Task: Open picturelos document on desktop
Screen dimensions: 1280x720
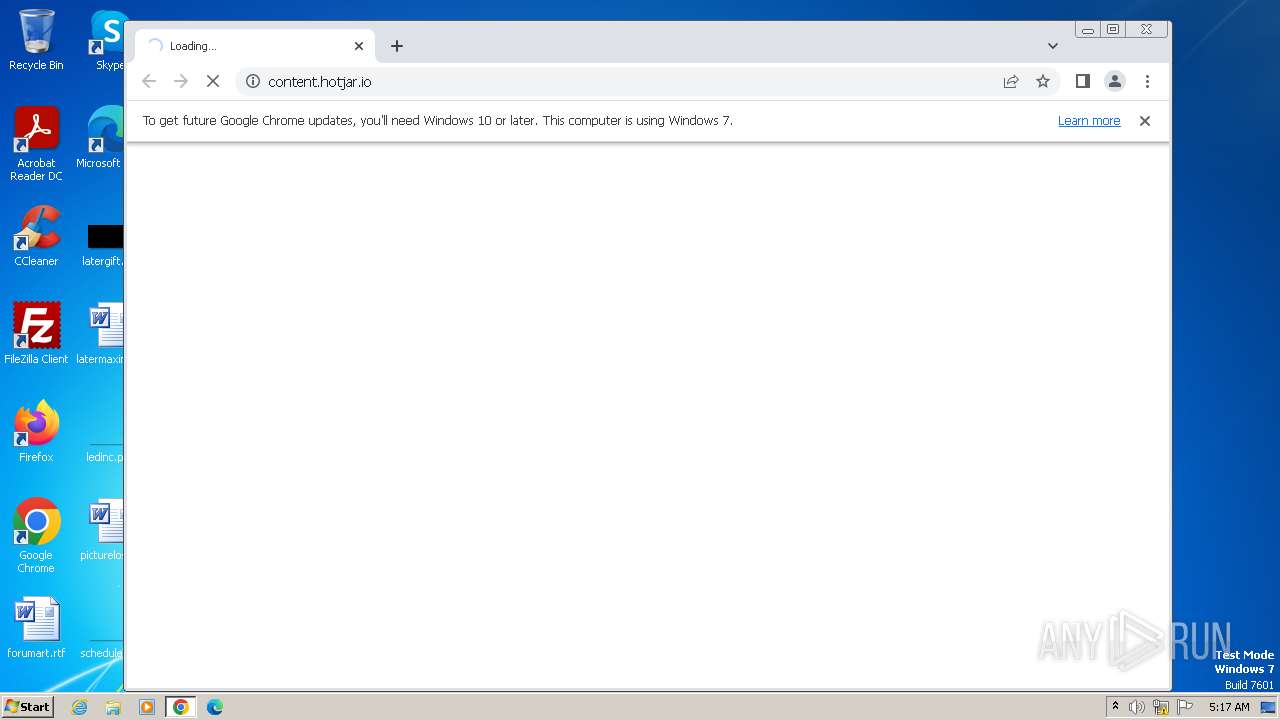Action: tap(102, 530)
